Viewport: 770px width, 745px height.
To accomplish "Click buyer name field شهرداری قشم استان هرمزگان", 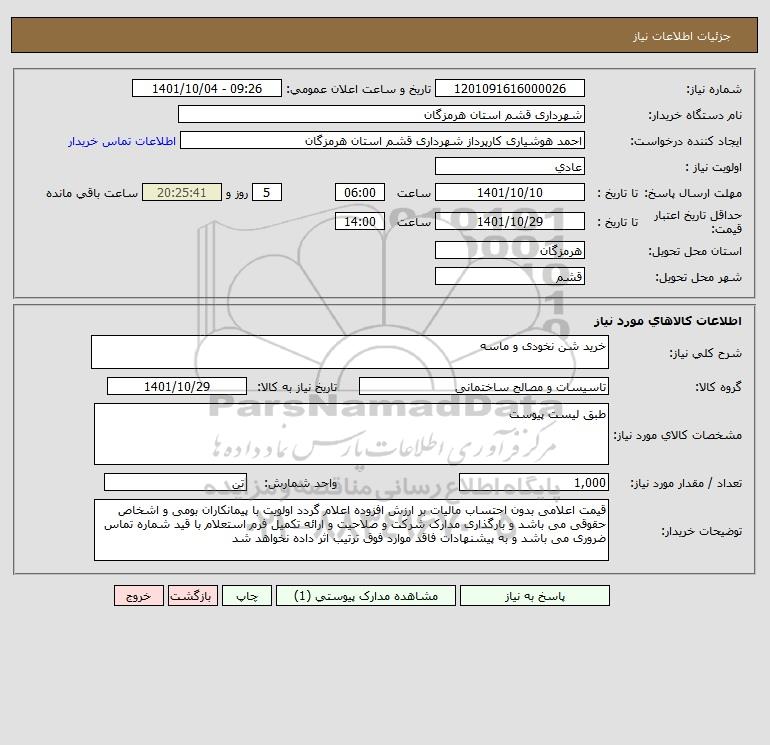I will tap(381, 114).
